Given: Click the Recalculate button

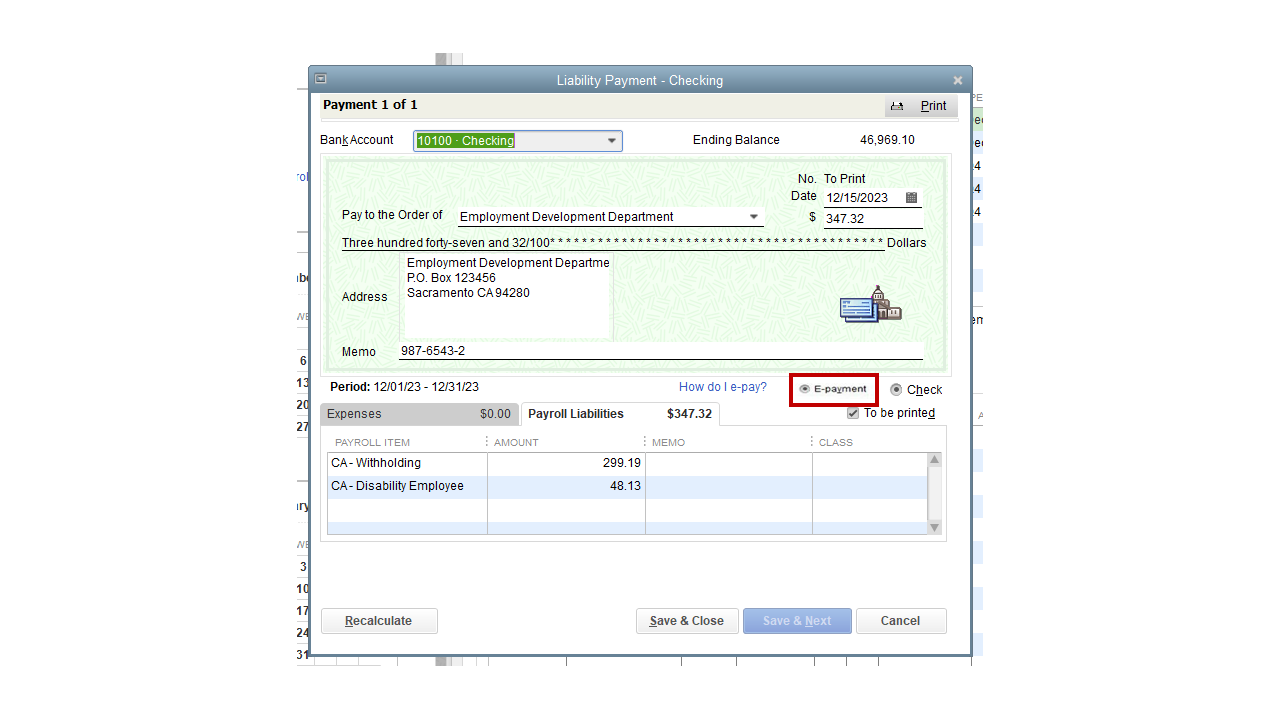Looking at the screenshot, I should click(379, 621).
